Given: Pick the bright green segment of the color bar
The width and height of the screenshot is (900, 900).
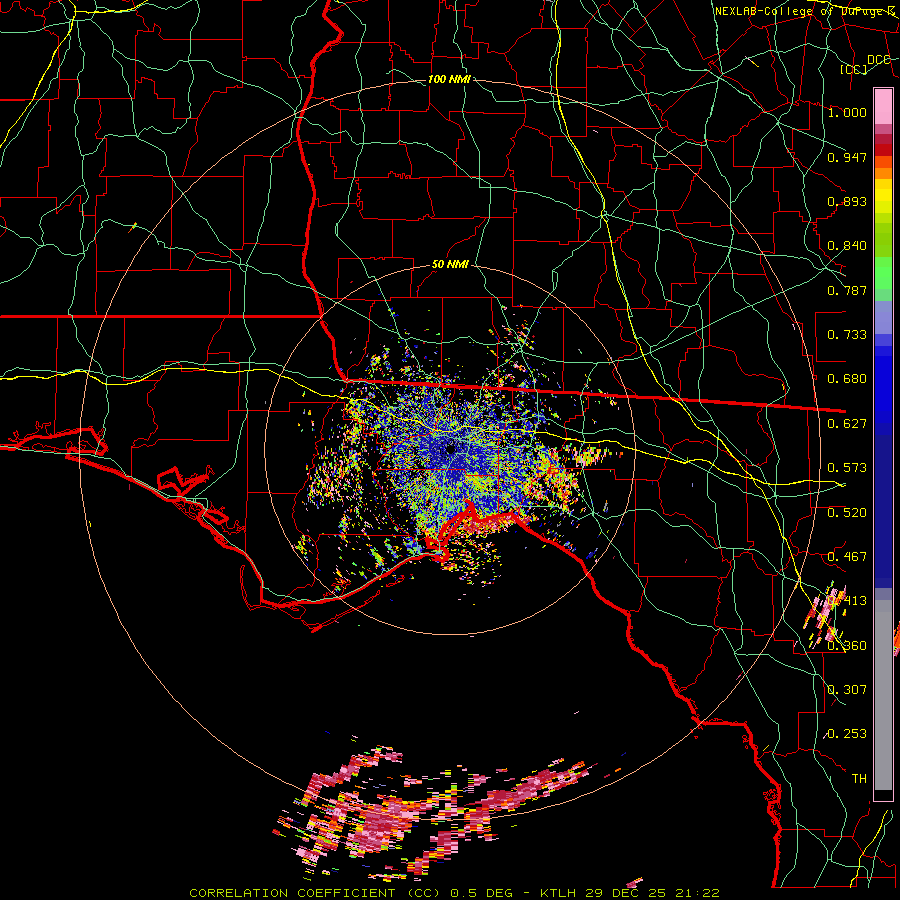Looking at the screenshot, I should click(883, 273).
